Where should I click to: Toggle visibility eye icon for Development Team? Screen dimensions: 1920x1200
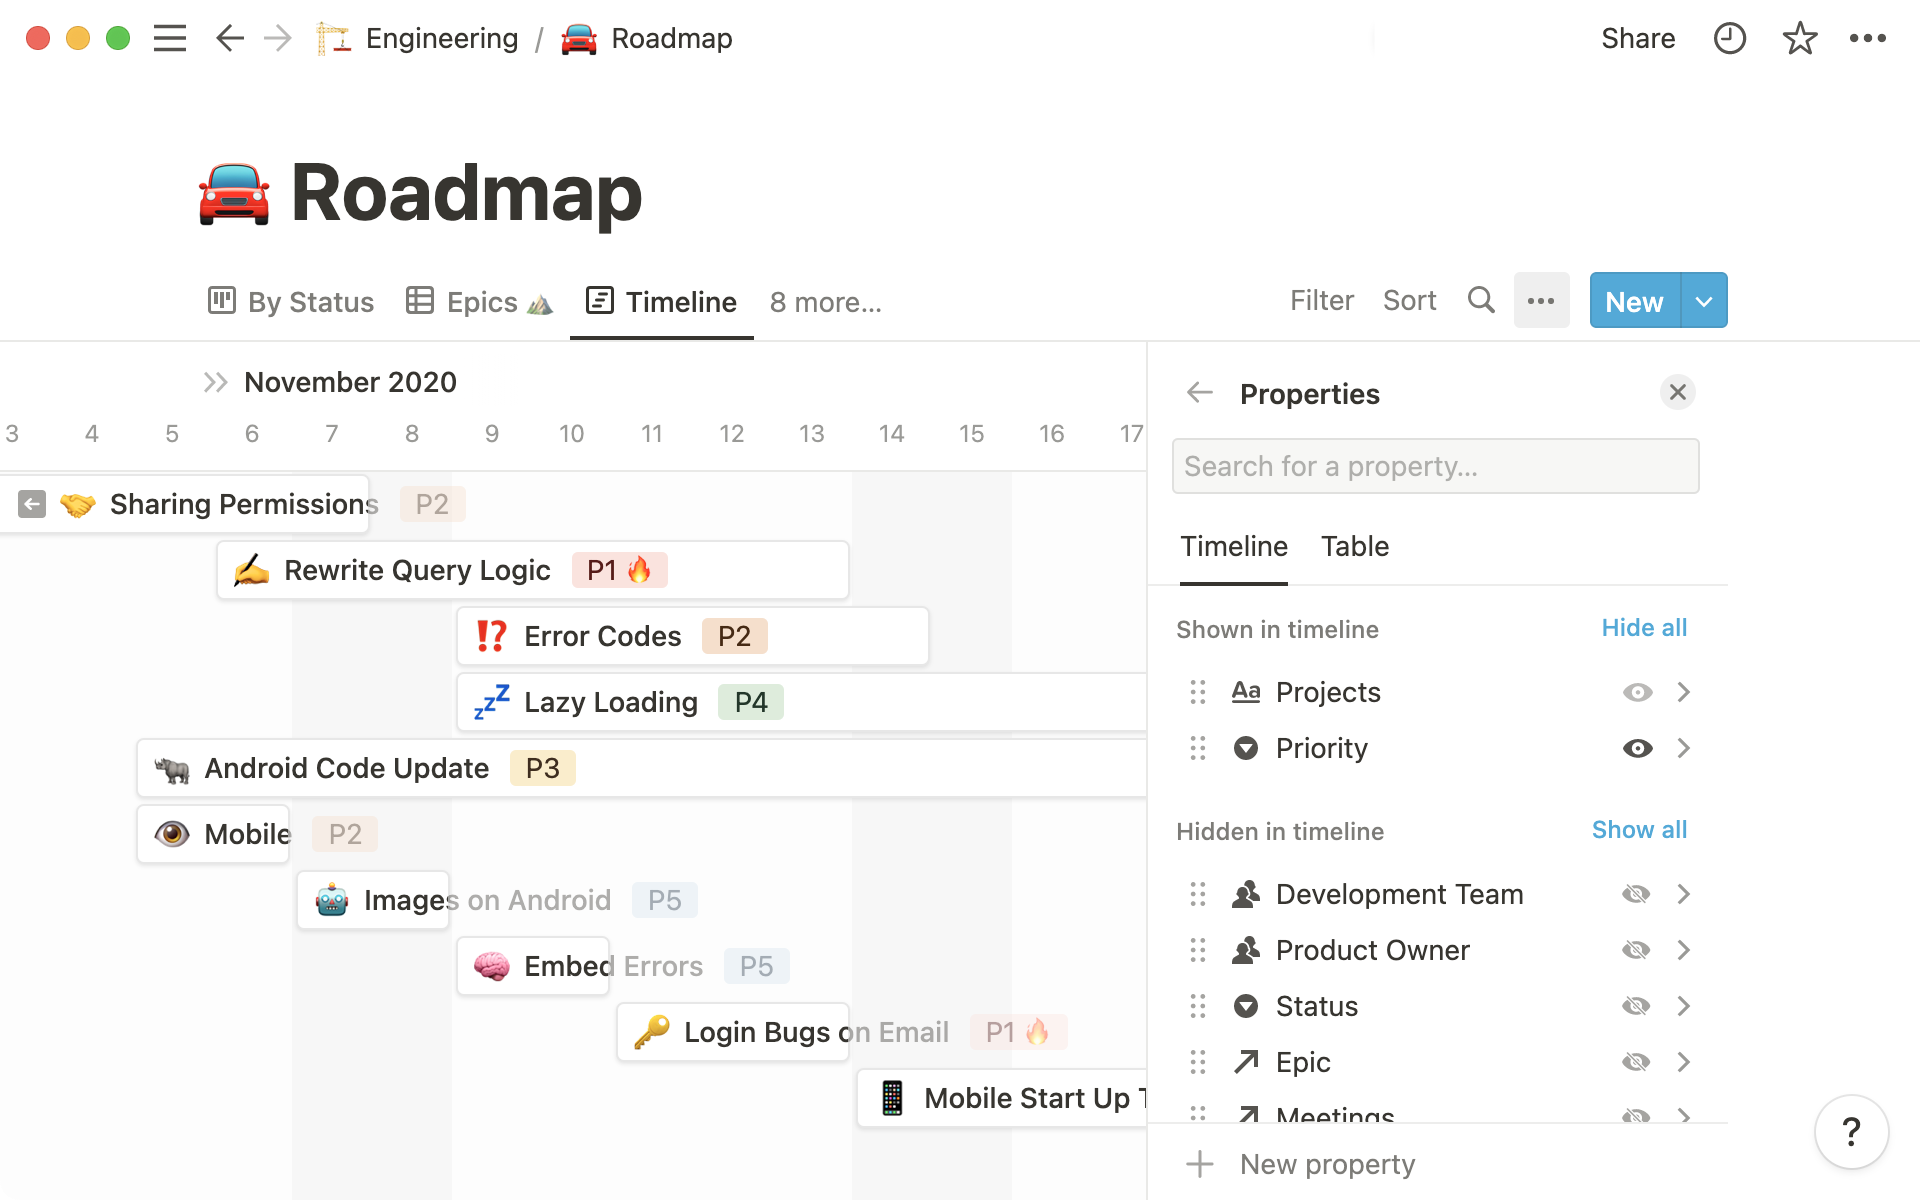1635,893
